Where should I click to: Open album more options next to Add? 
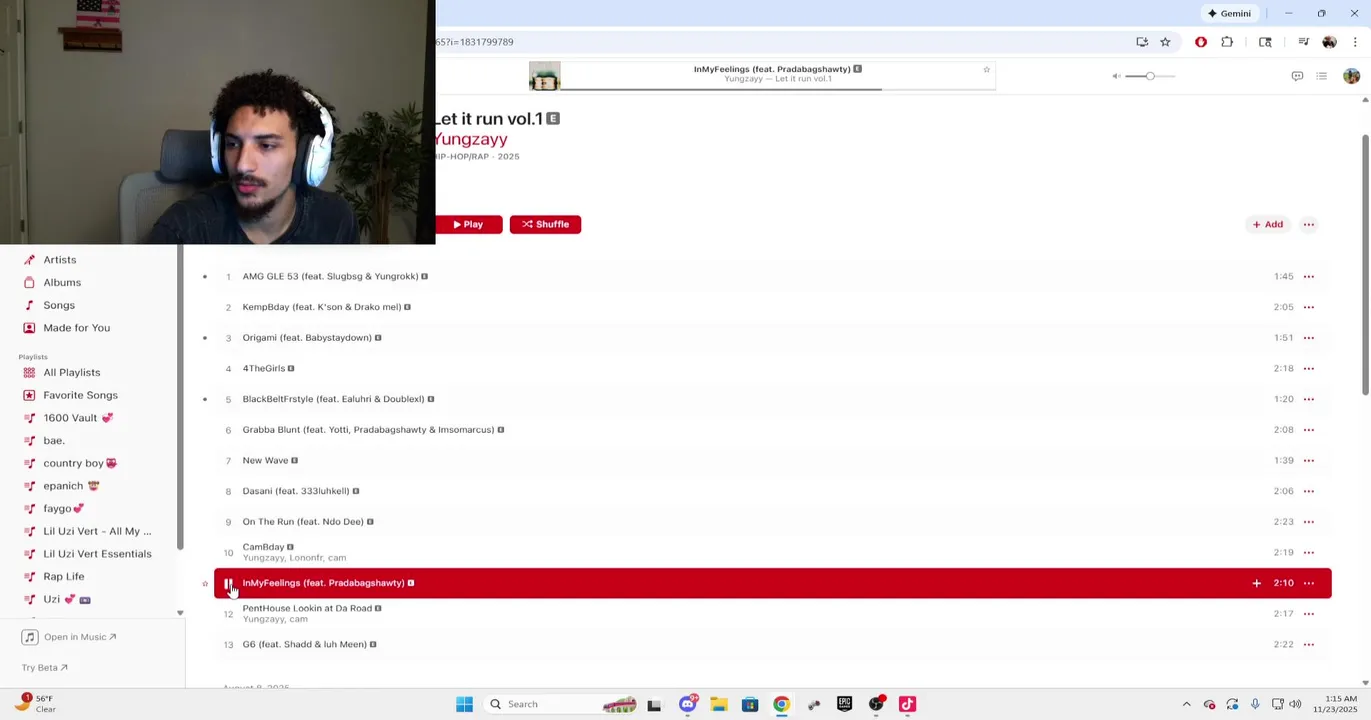pyautogui.click(x=1308, y=224)
